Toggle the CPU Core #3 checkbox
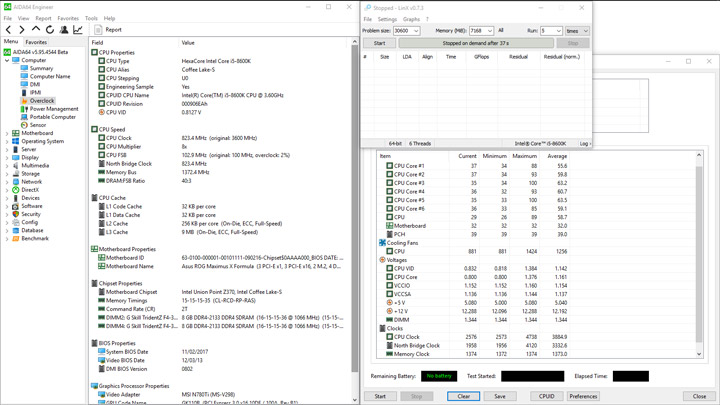This screenshot has height=405, width=720. 389,183
